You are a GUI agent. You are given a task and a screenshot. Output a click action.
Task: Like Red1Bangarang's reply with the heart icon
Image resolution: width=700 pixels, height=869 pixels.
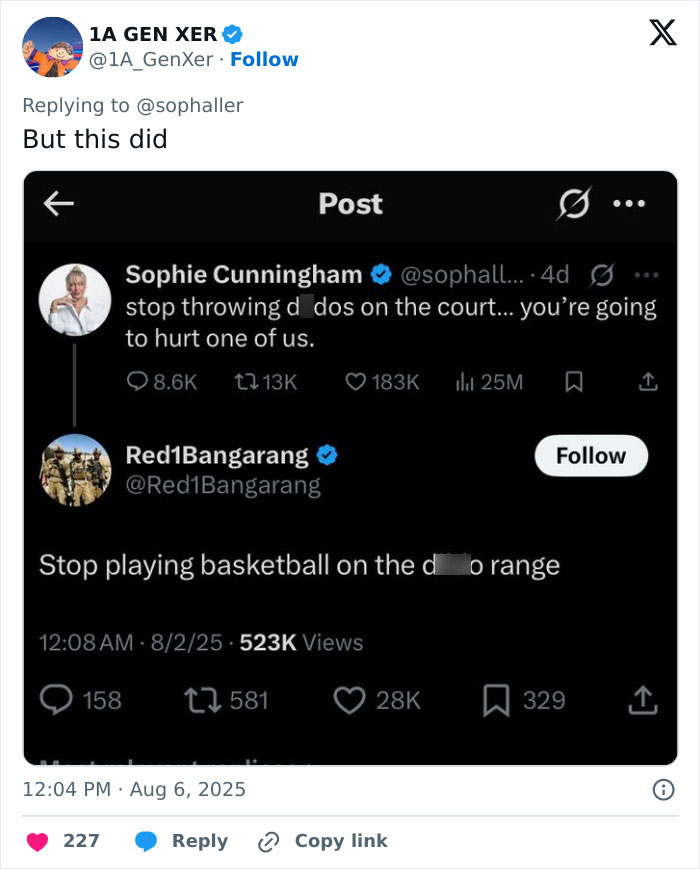(349, 700)
